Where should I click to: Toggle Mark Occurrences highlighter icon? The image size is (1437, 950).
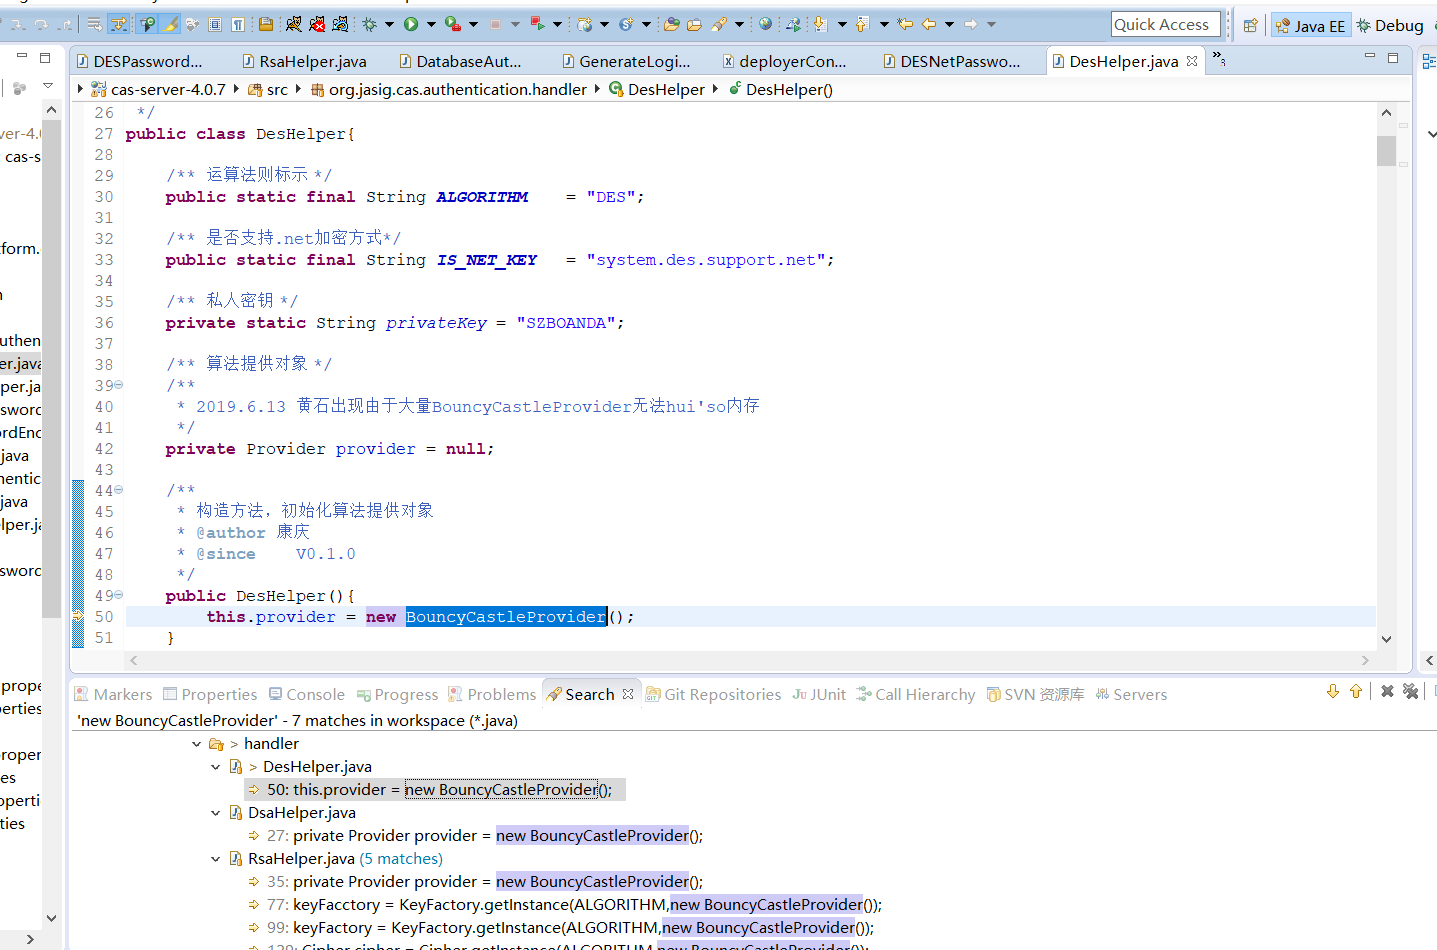pos(170,24)
